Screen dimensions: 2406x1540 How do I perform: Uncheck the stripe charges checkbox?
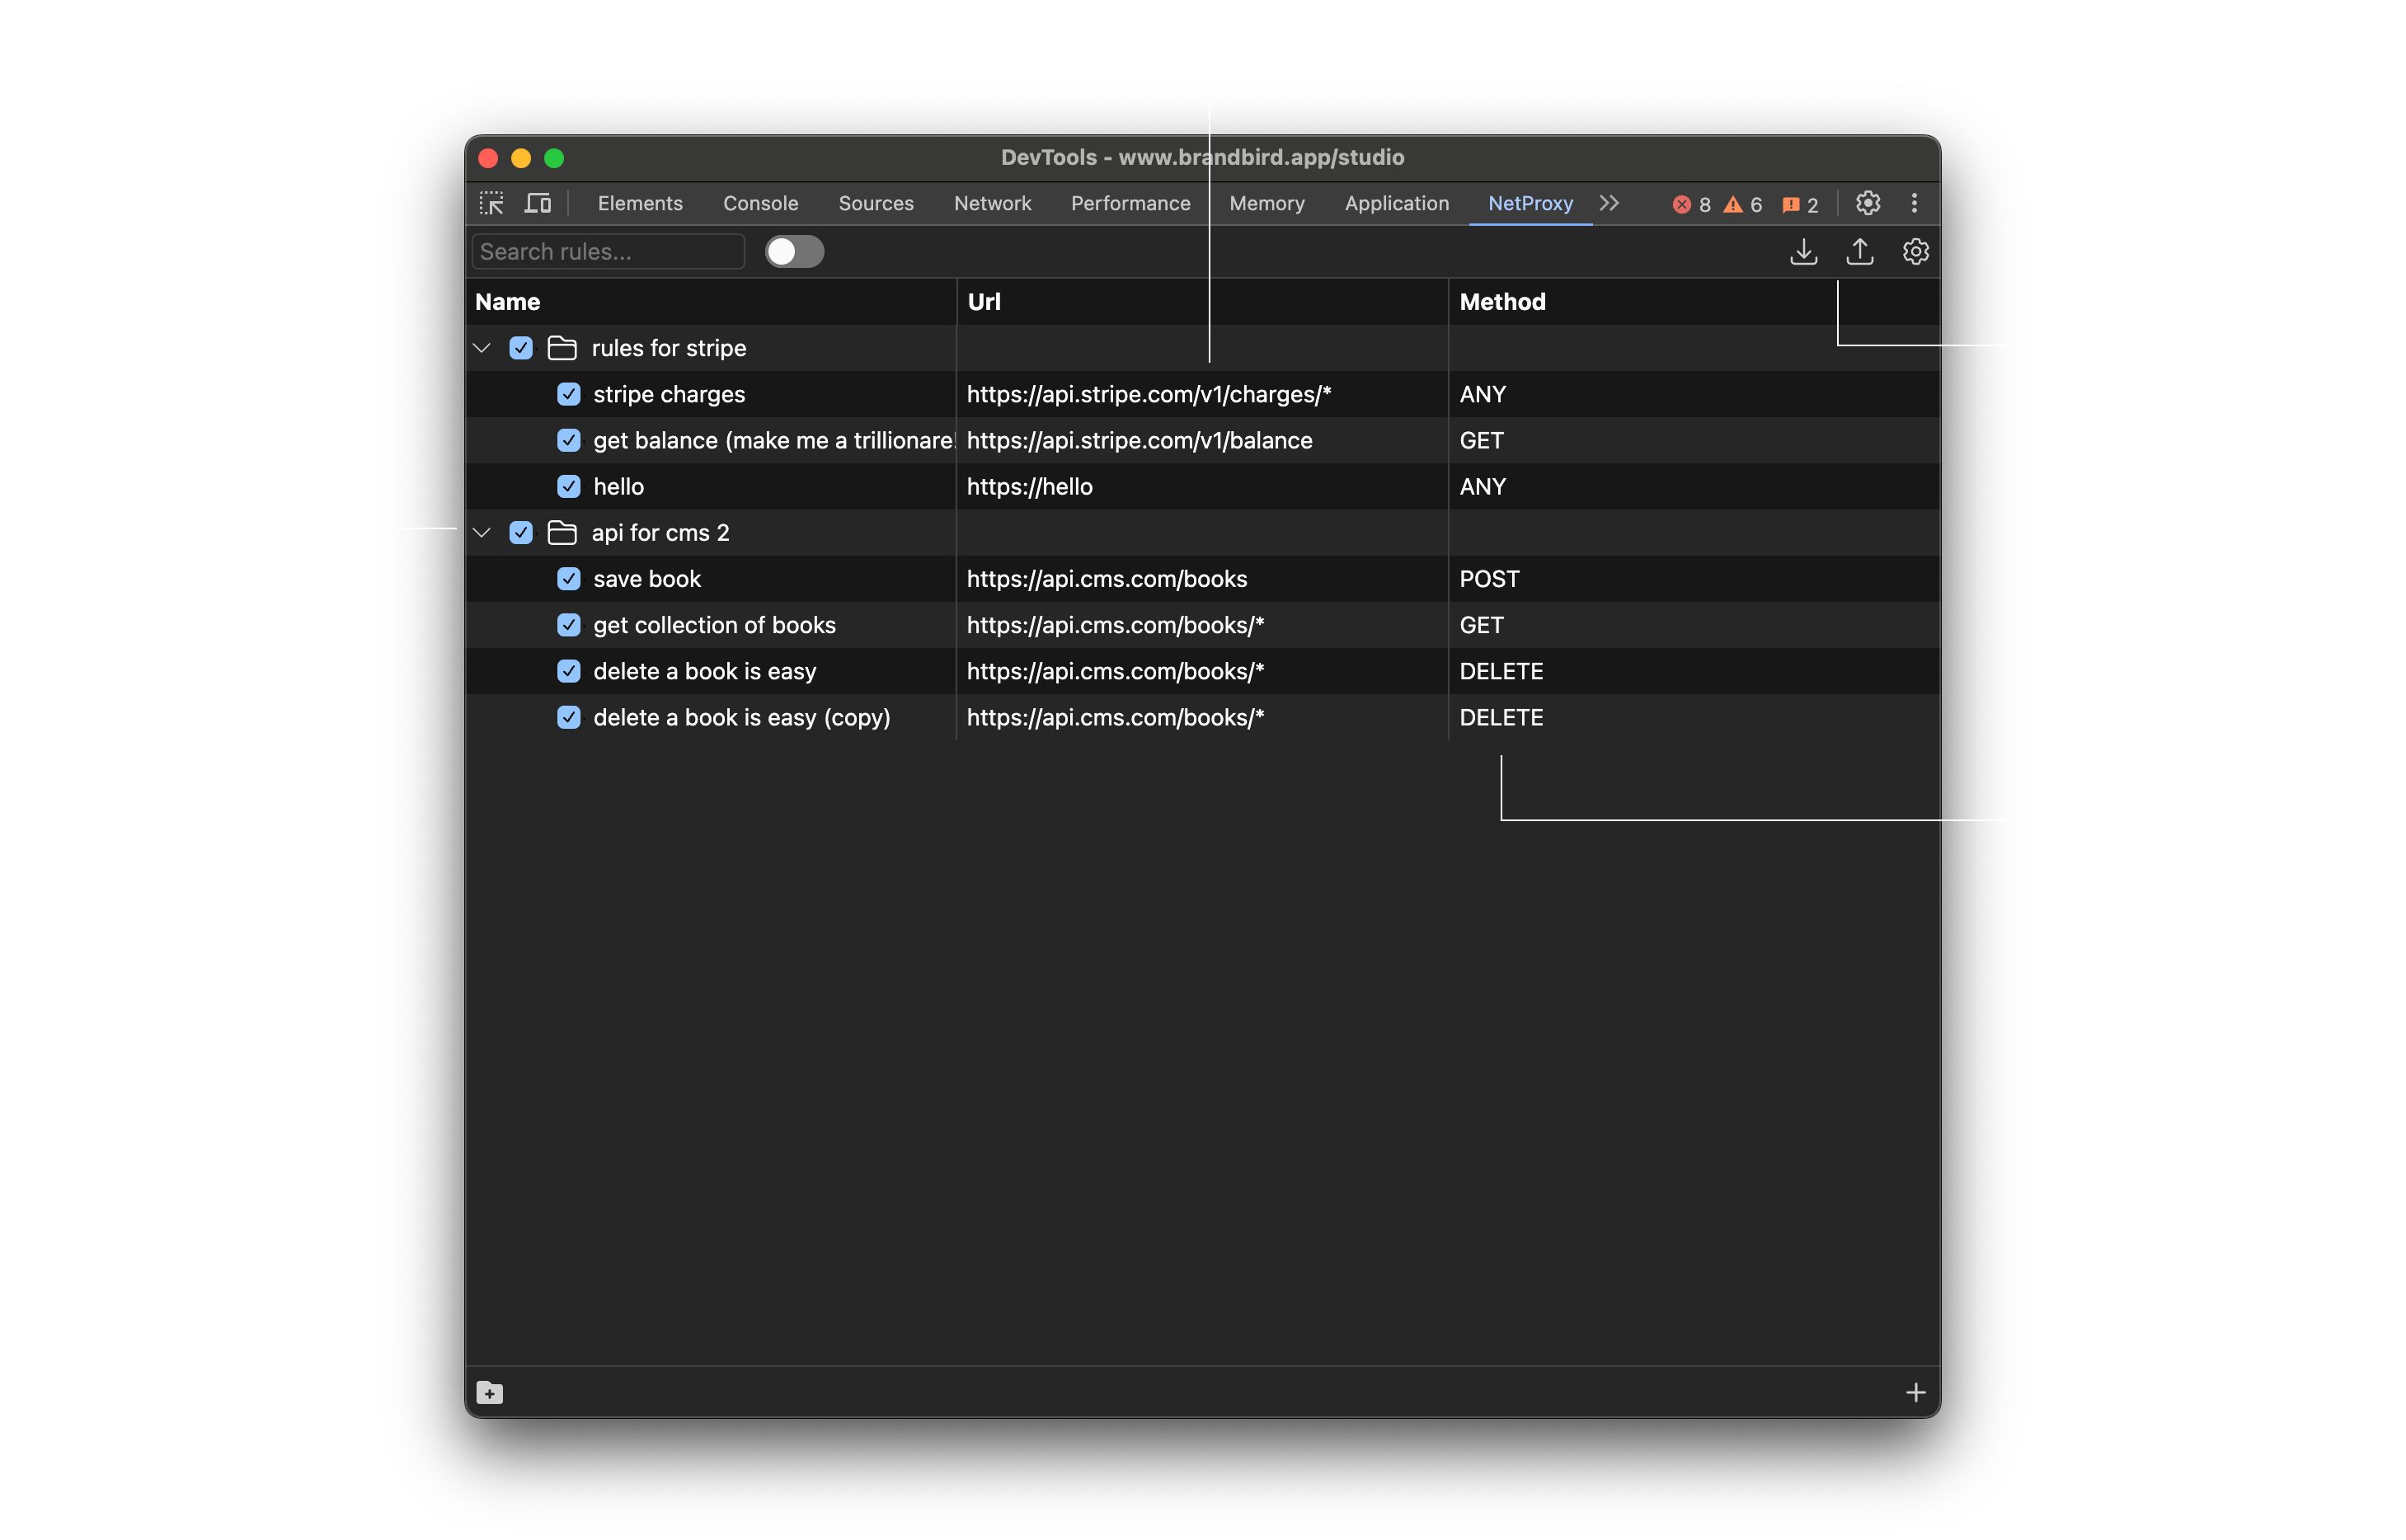pos(569,394)
